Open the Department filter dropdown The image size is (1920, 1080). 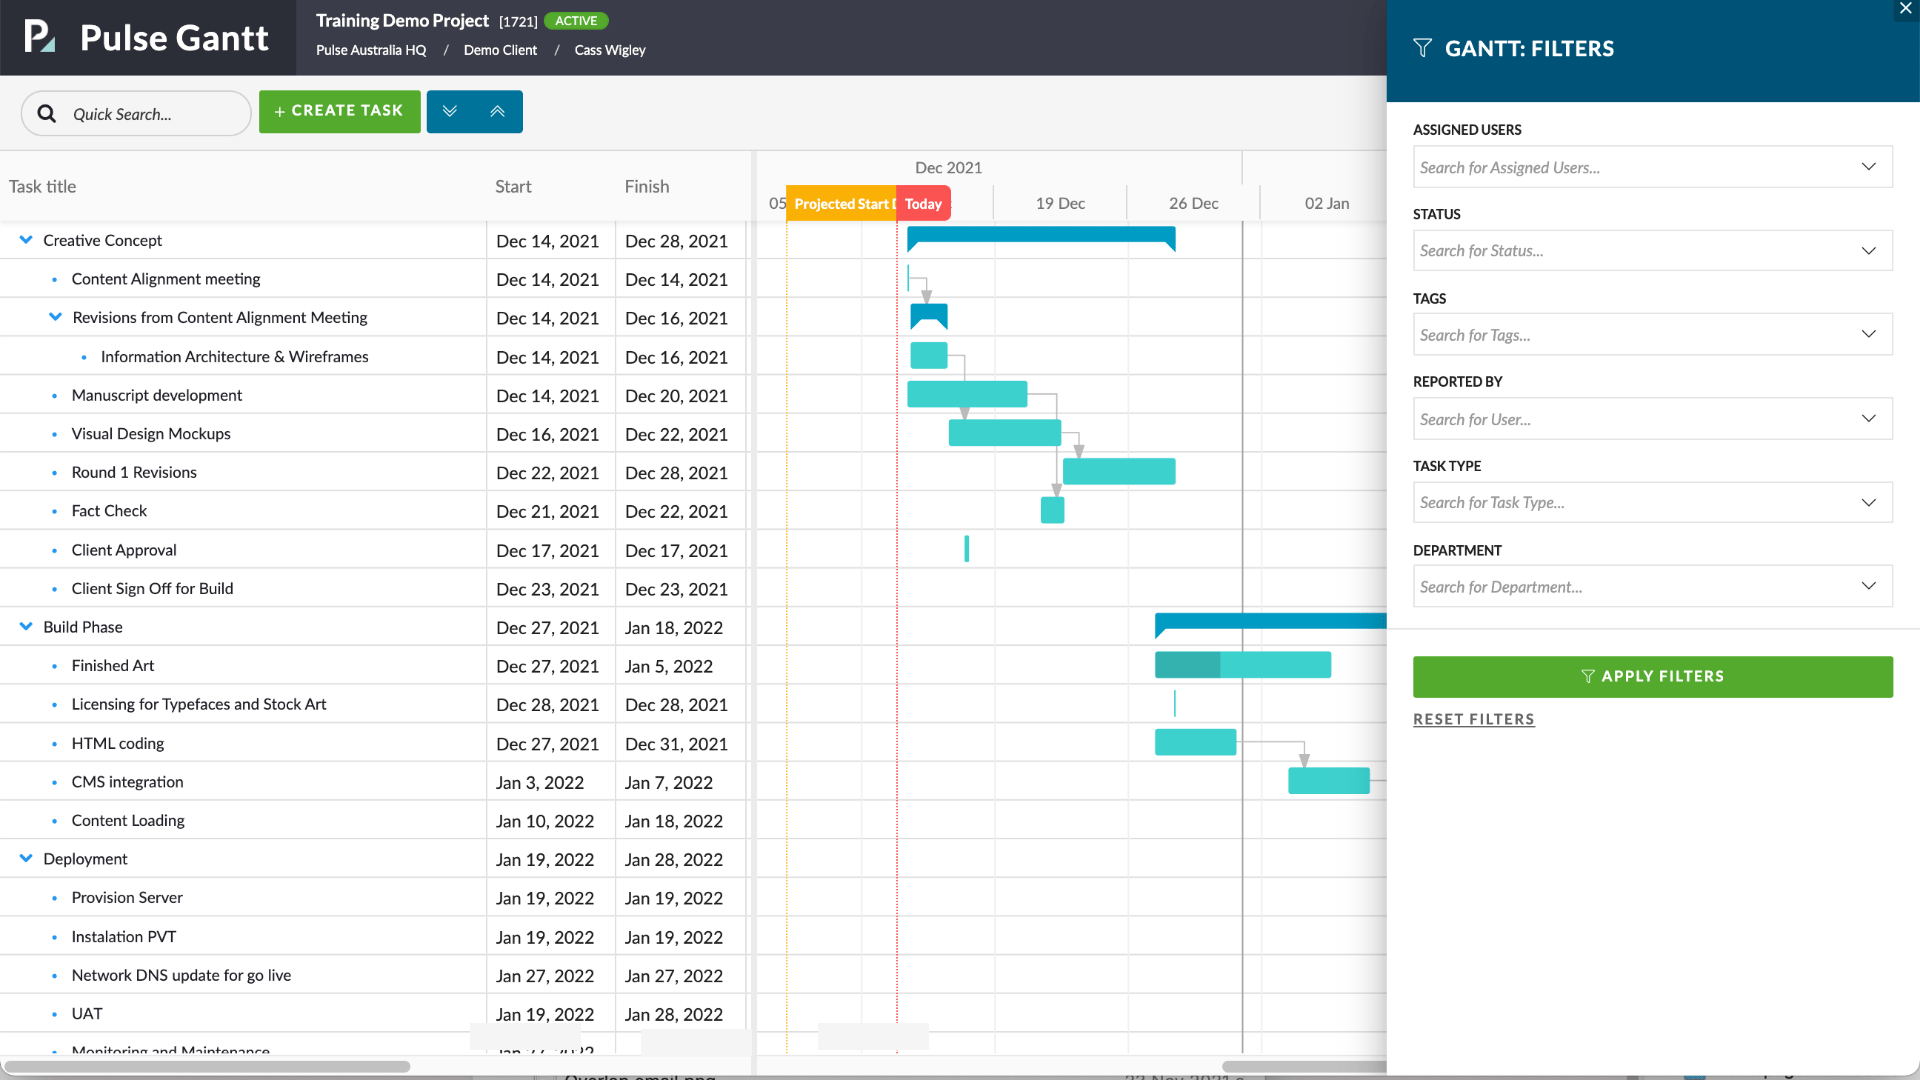tap(1869, 586)
